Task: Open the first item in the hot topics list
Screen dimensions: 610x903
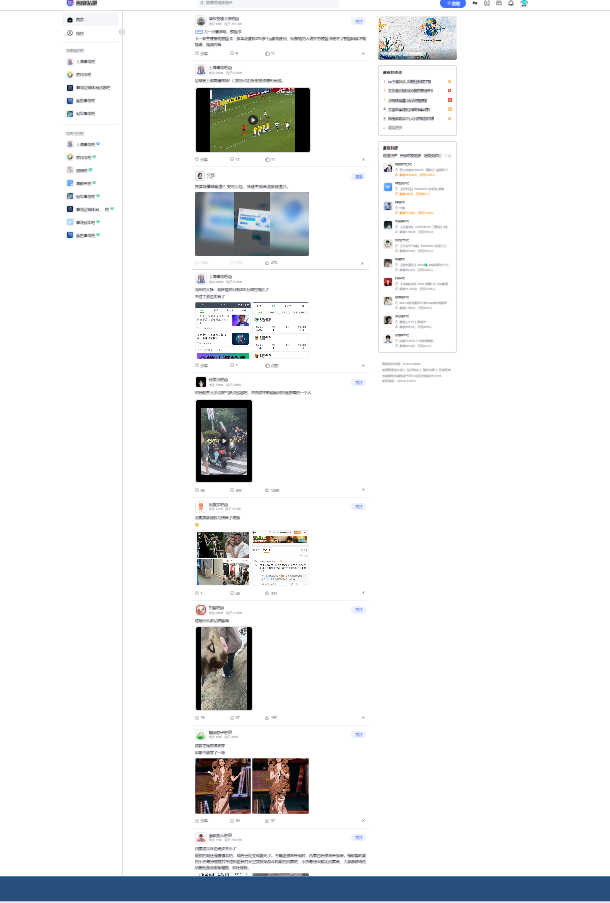Action: pyautogui.click(x=409, y=82)
